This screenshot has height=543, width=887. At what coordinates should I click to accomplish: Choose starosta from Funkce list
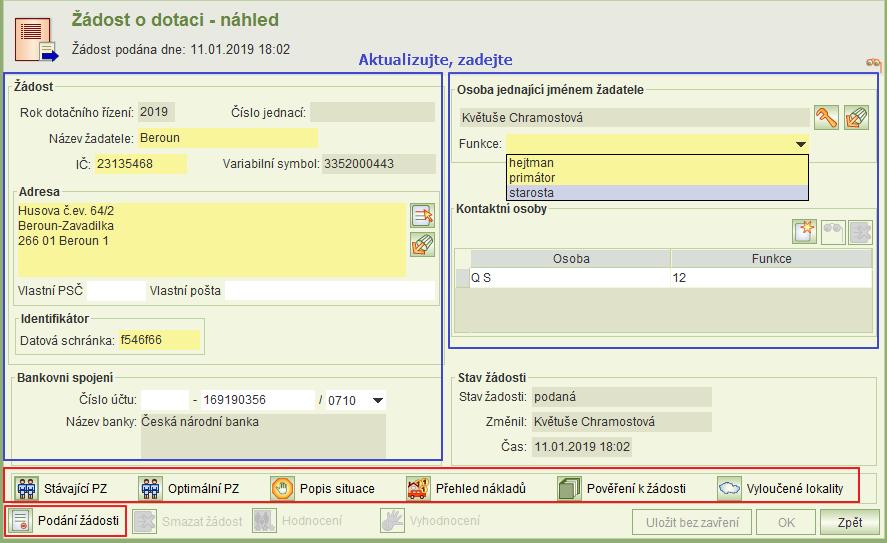point(657,192)
